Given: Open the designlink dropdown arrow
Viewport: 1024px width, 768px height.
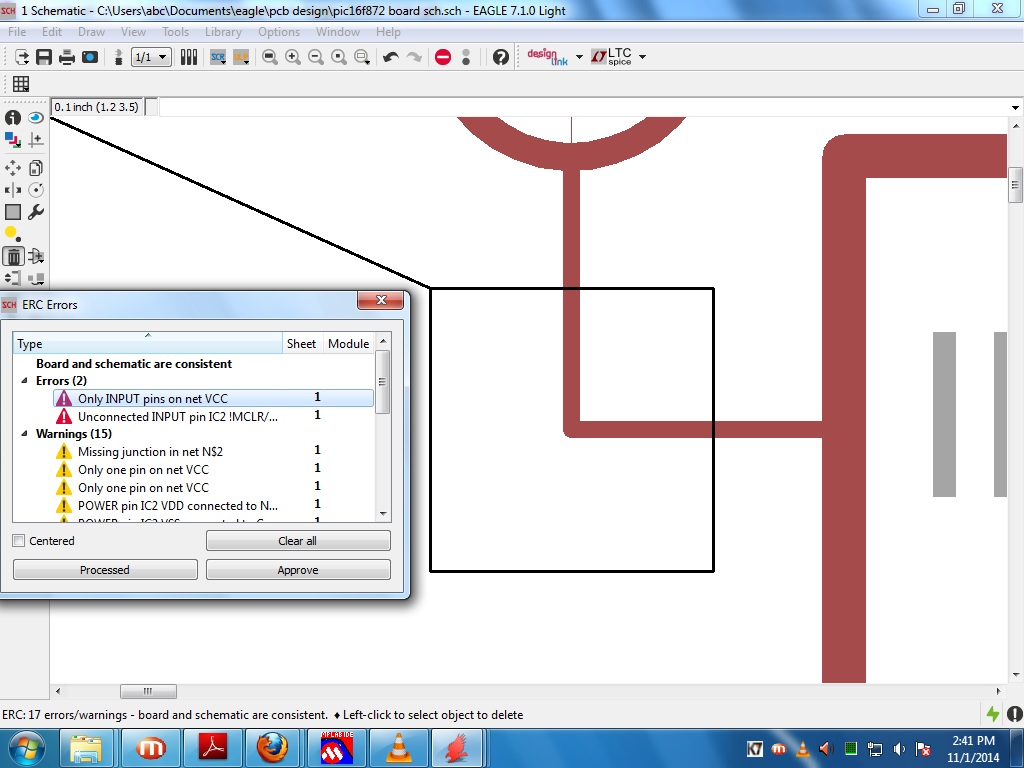Looking at the screenshot, I should (x=579, y=57).
